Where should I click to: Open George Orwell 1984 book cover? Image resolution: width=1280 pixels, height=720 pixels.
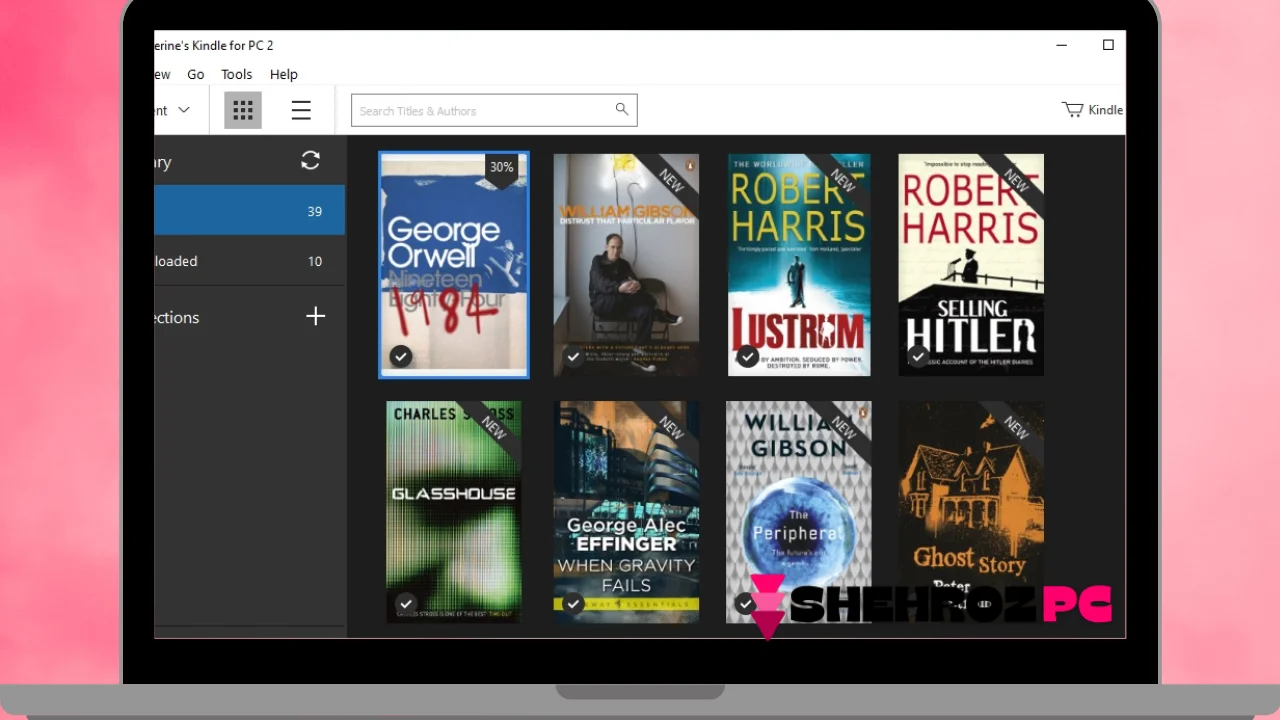coord(454,265)
